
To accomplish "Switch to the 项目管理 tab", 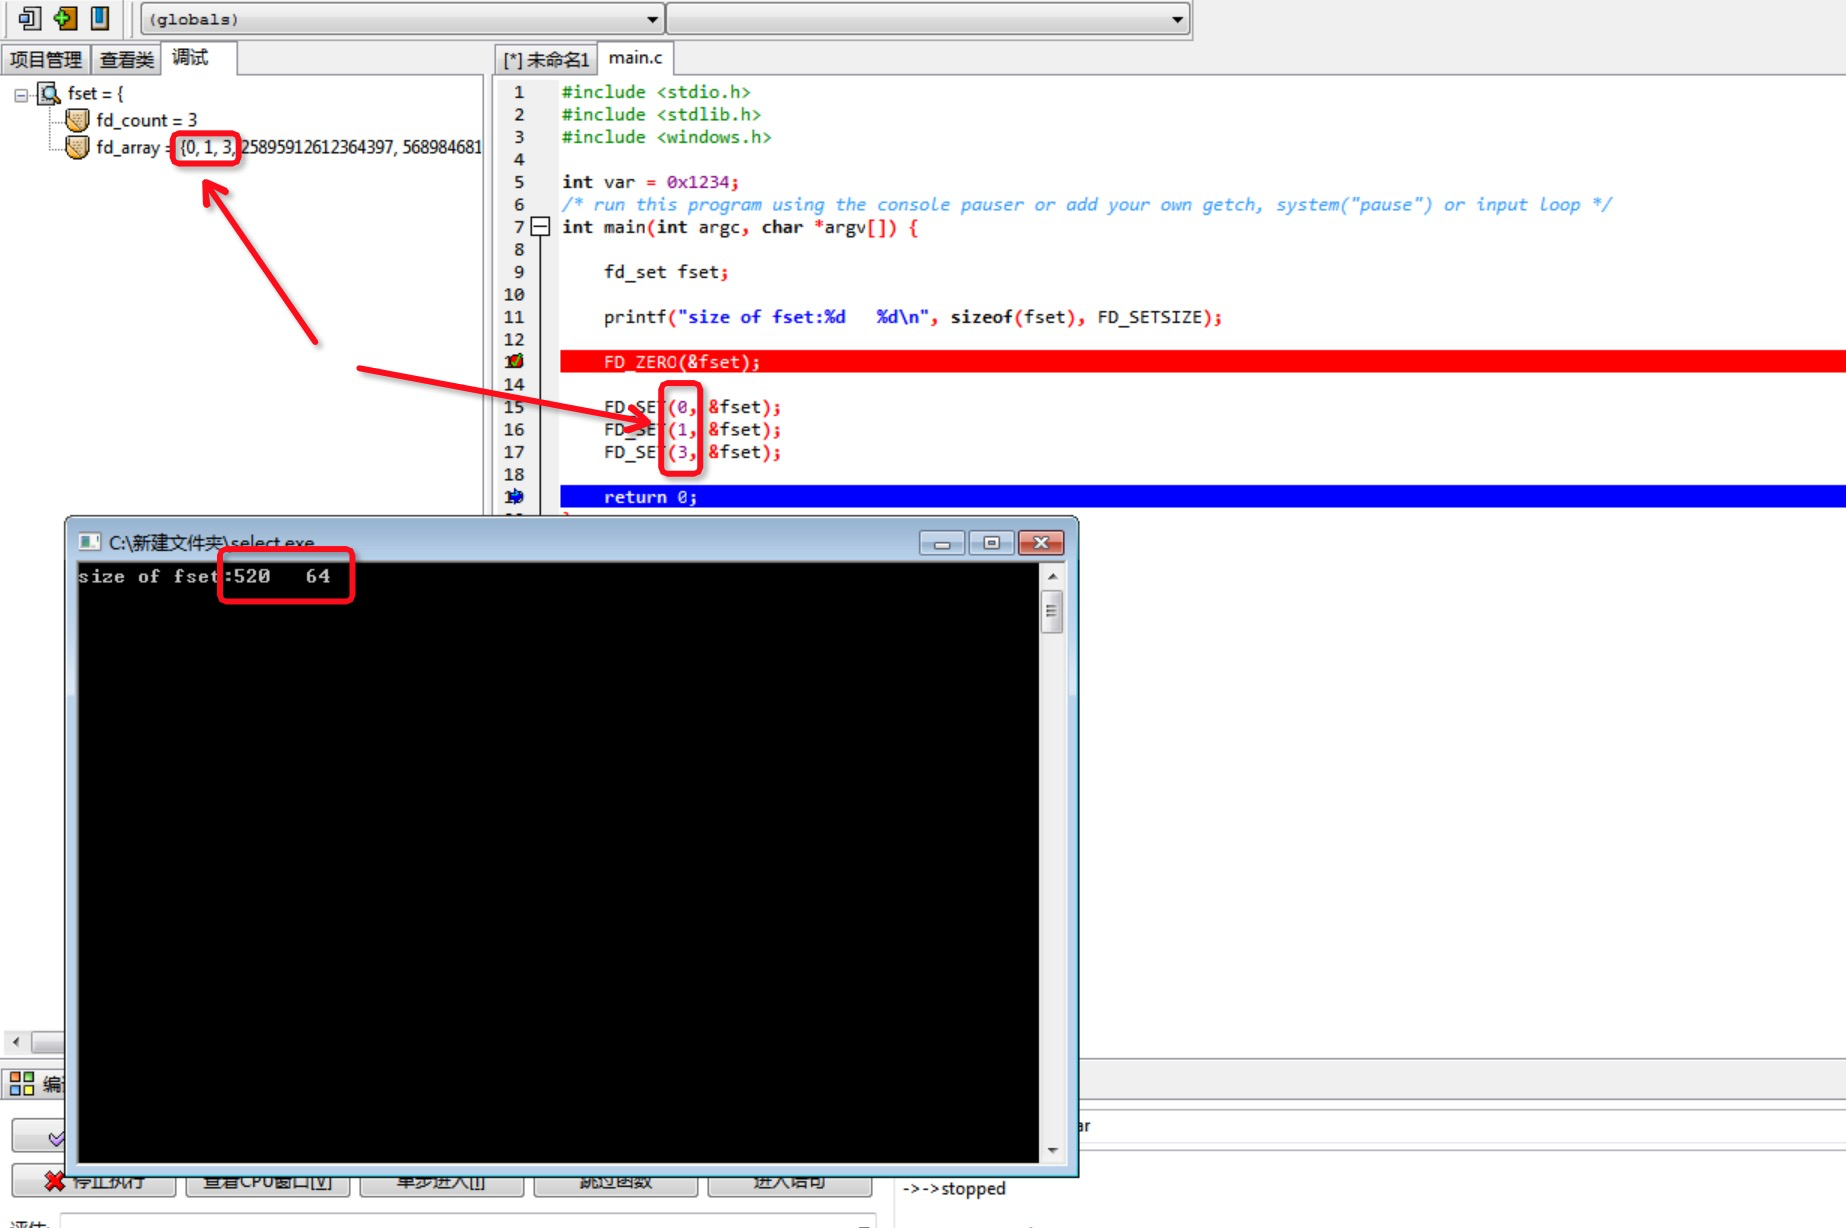I will 45,60.
